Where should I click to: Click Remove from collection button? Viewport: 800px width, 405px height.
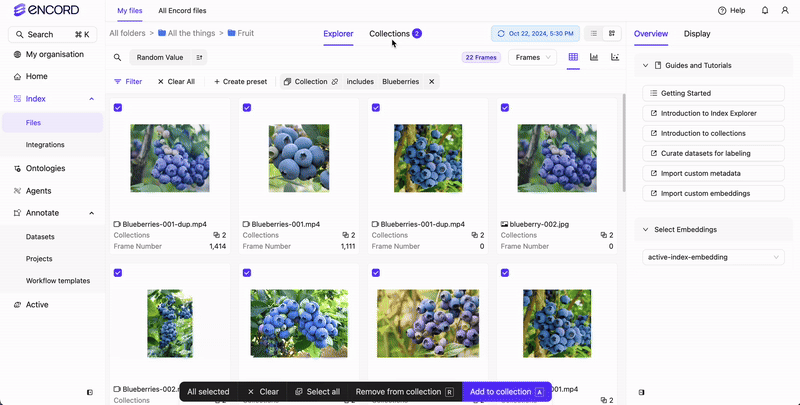(x=404, y=392)
